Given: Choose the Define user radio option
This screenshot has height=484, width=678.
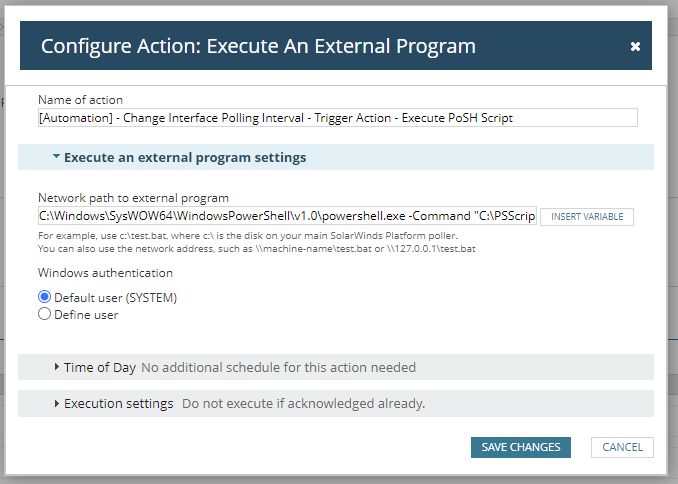Looking at the screenshot, I should click(44, 314).
